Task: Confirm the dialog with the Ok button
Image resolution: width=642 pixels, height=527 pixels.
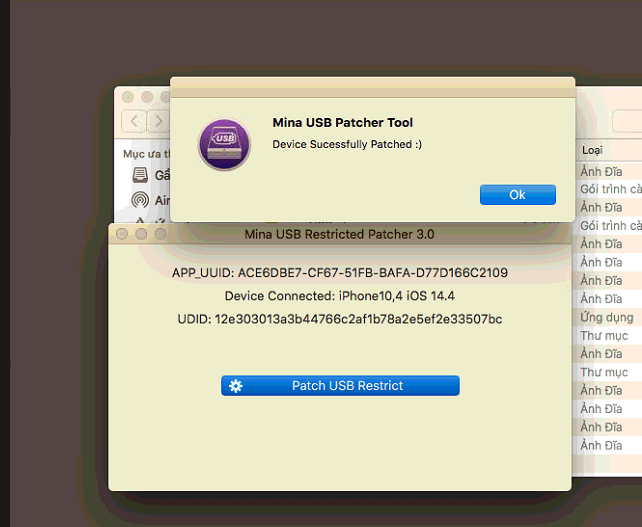Action: (518, 195)
